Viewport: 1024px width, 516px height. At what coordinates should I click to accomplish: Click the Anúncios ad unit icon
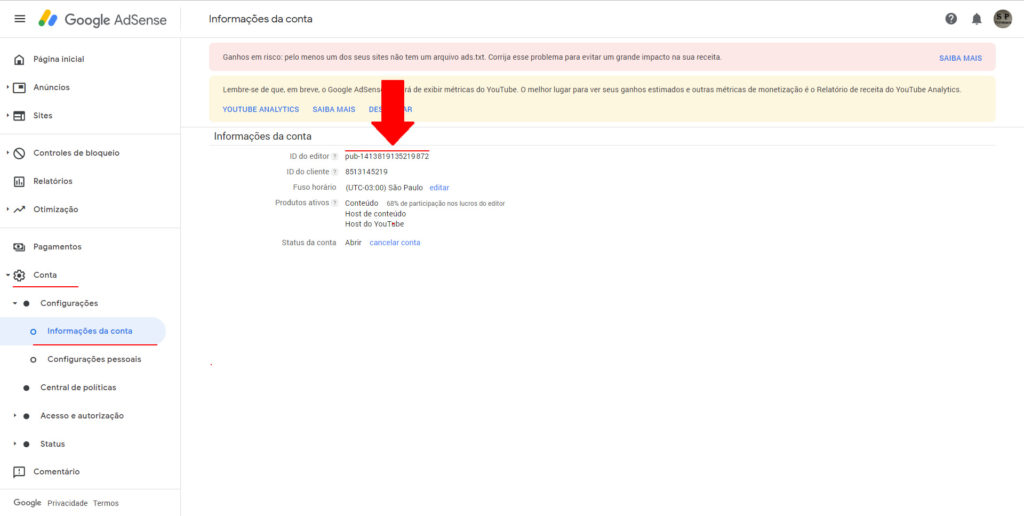(x=20, y=88)
